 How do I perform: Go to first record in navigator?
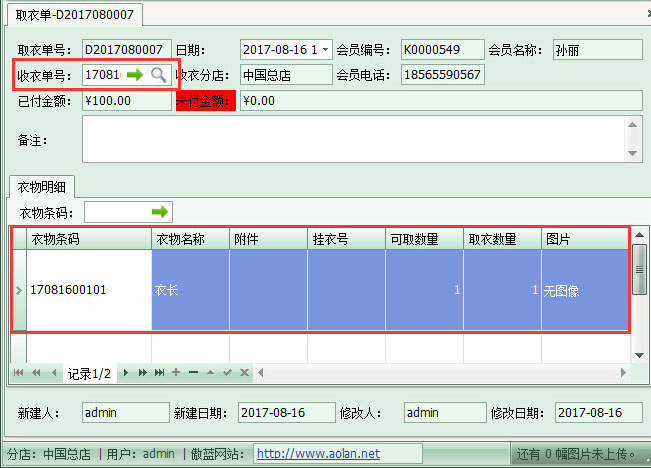[19, 372]
